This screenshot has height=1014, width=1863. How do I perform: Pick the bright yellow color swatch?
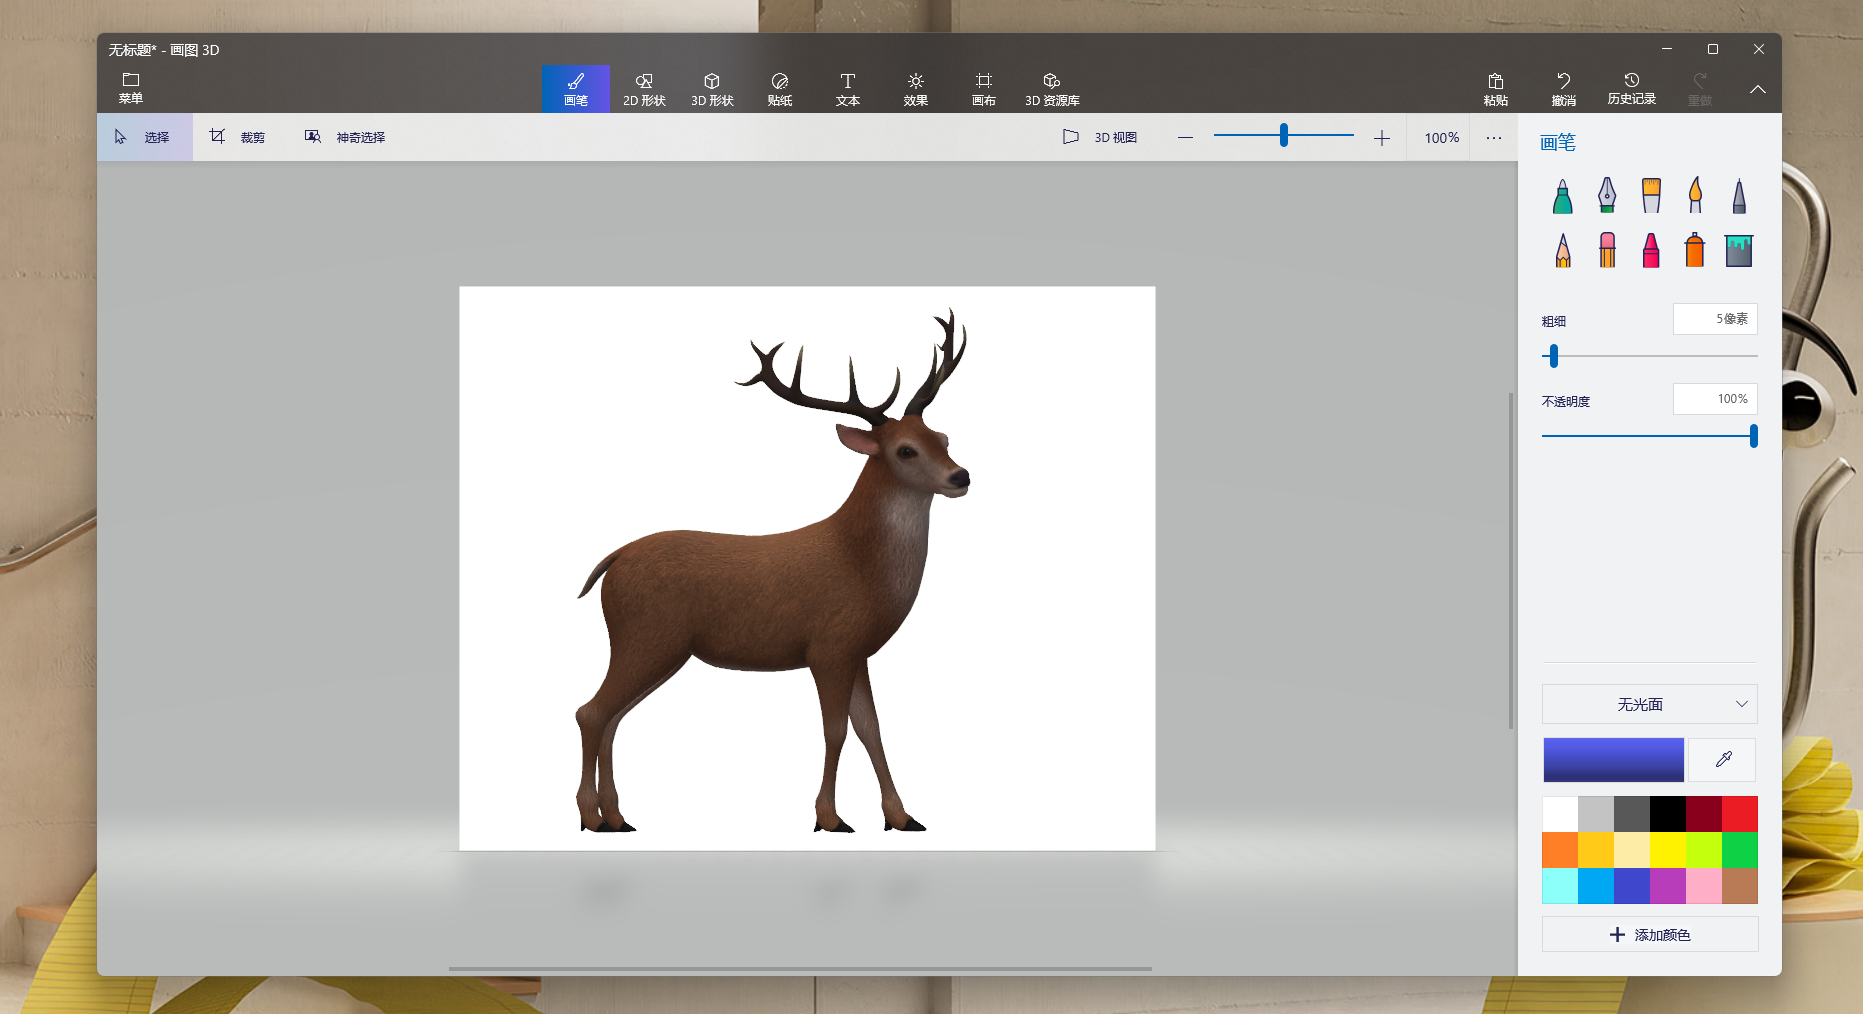[1668, 850]
